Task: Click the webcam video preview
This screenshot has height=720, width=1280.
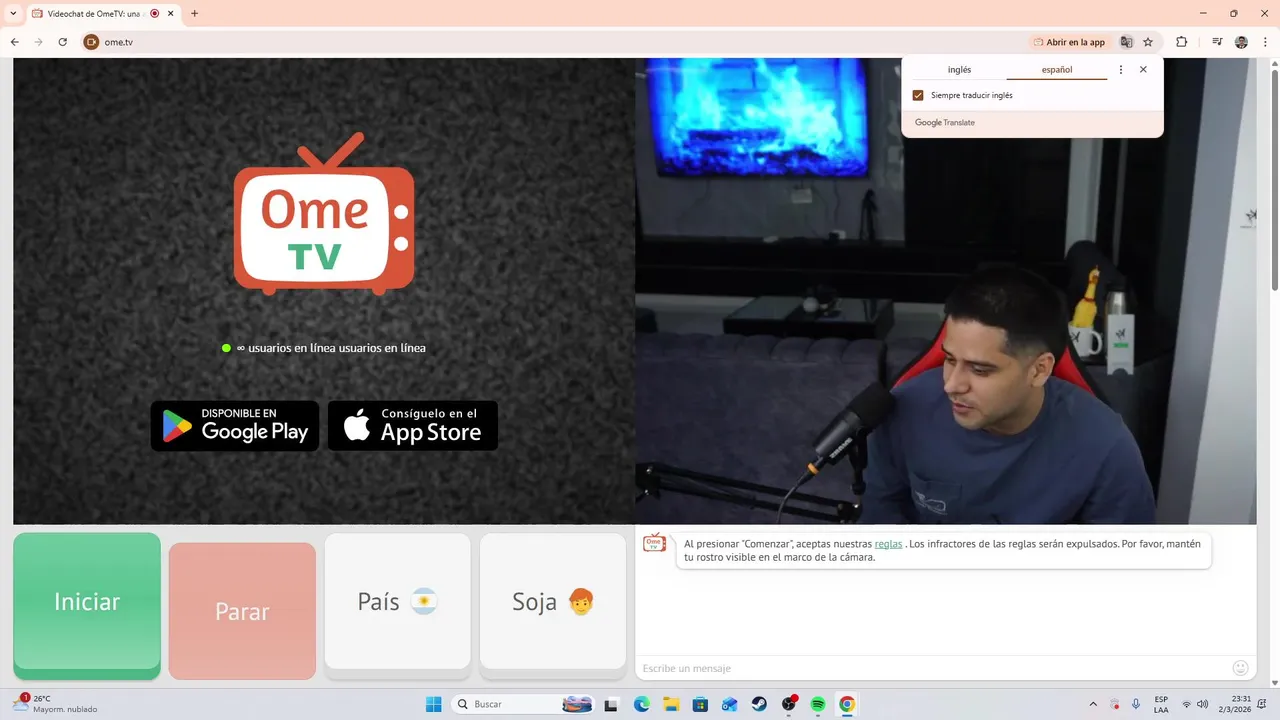Action: (945, 291)
